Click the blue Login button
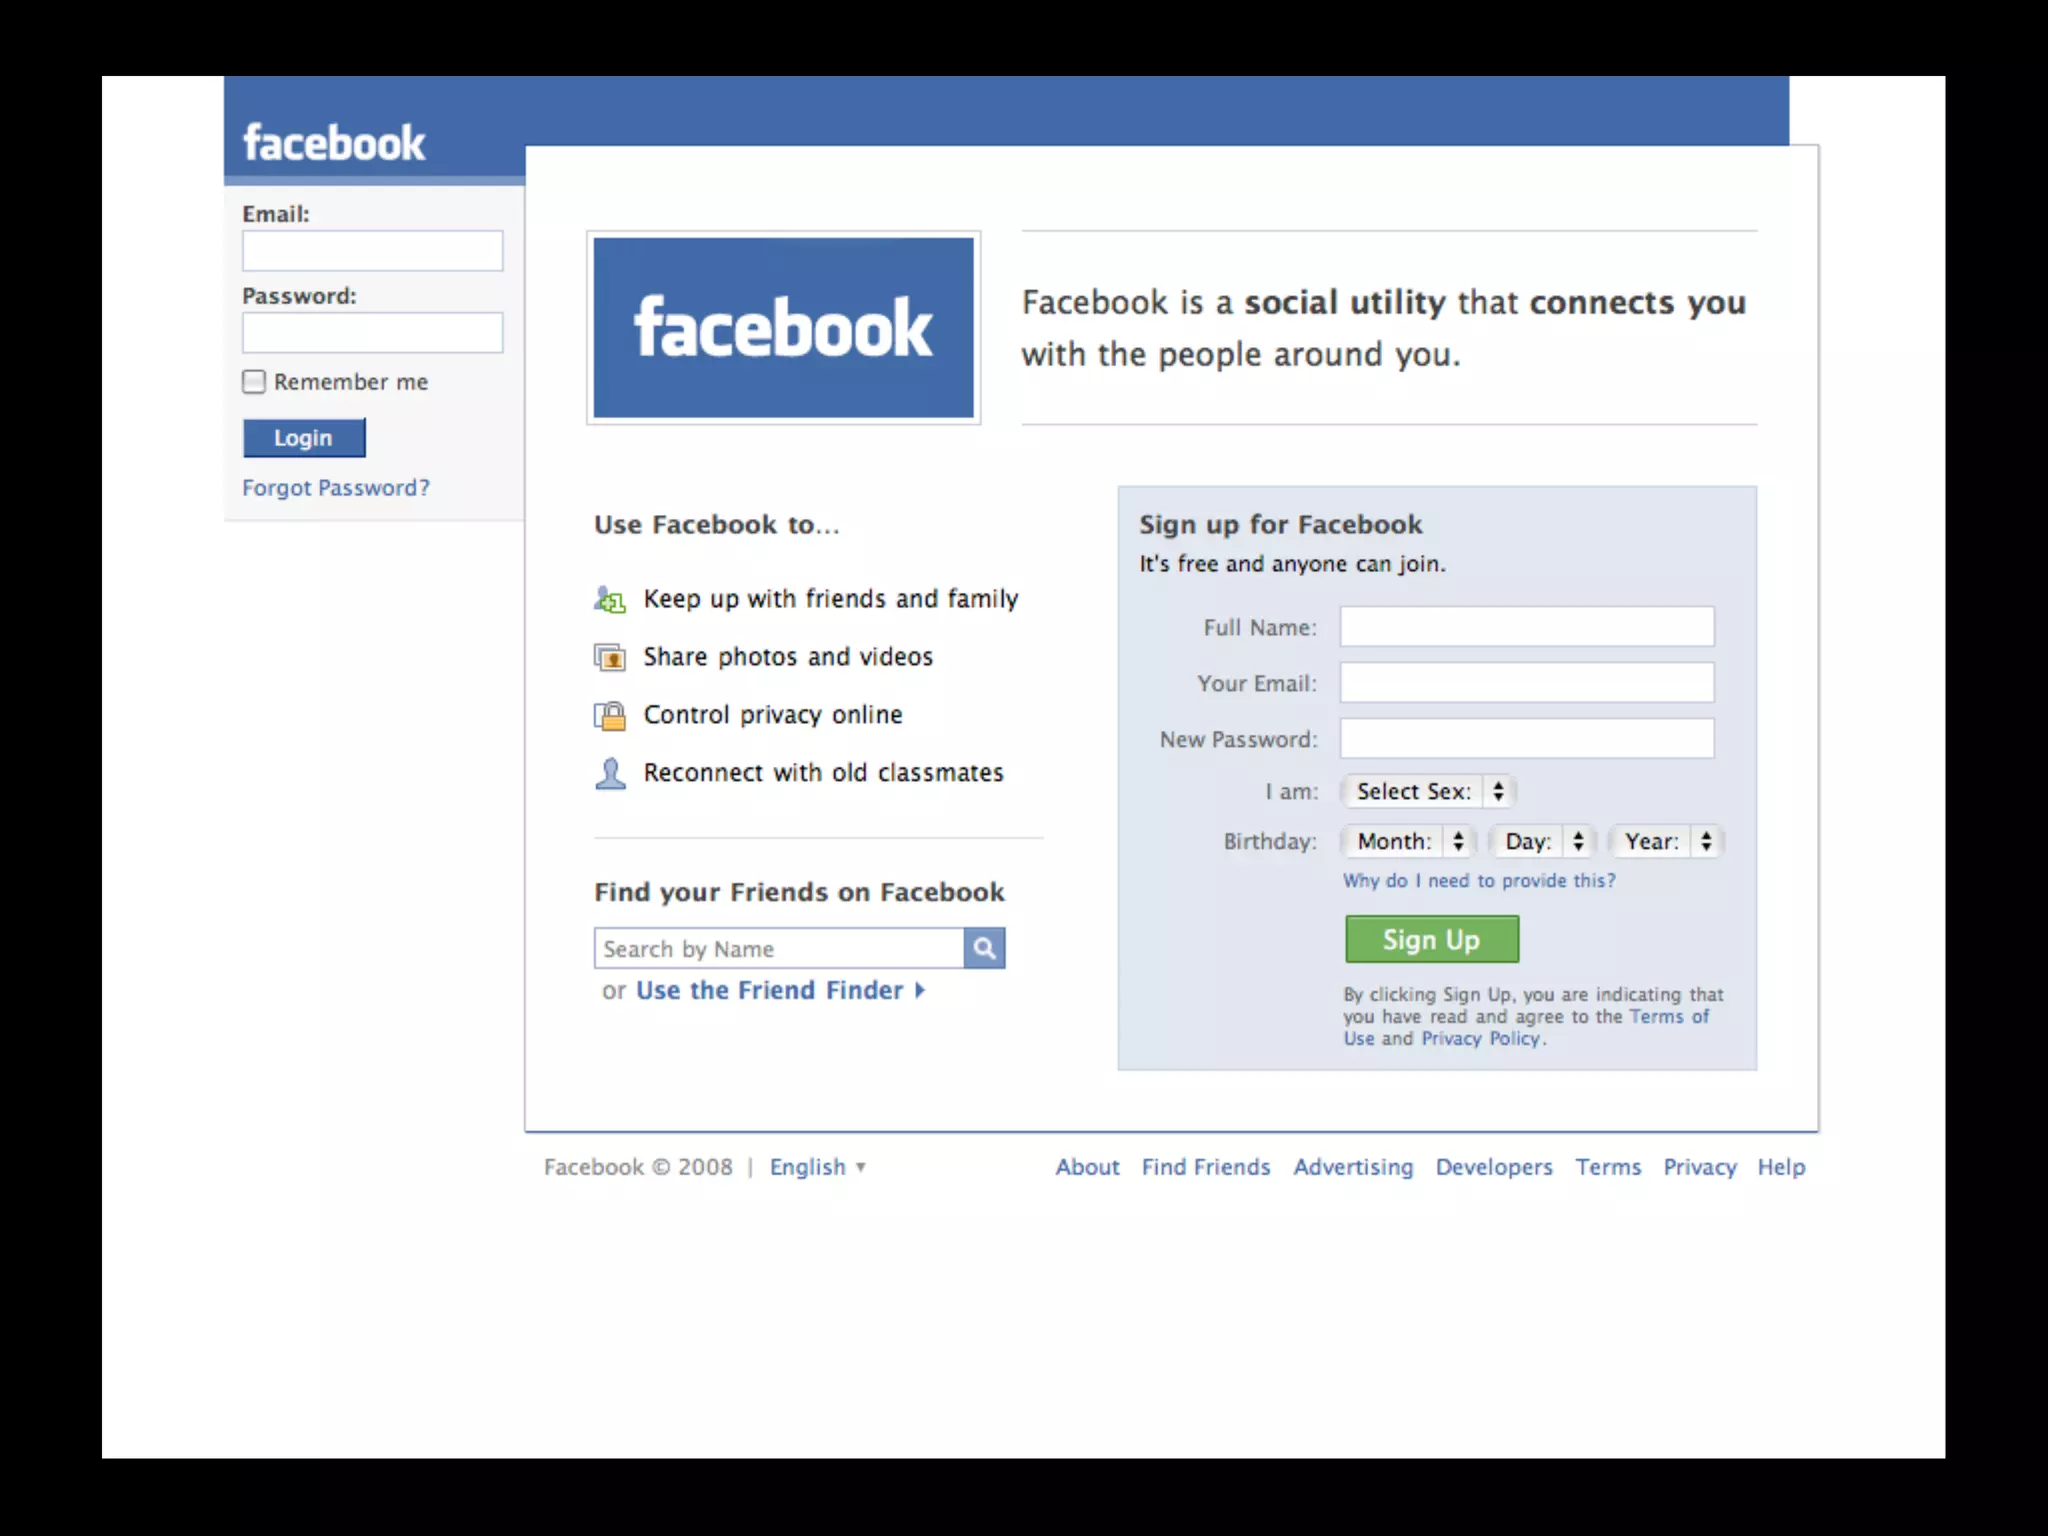Image resolution: width=2048 pixels, height=1536 pixels. coord(304,438)
